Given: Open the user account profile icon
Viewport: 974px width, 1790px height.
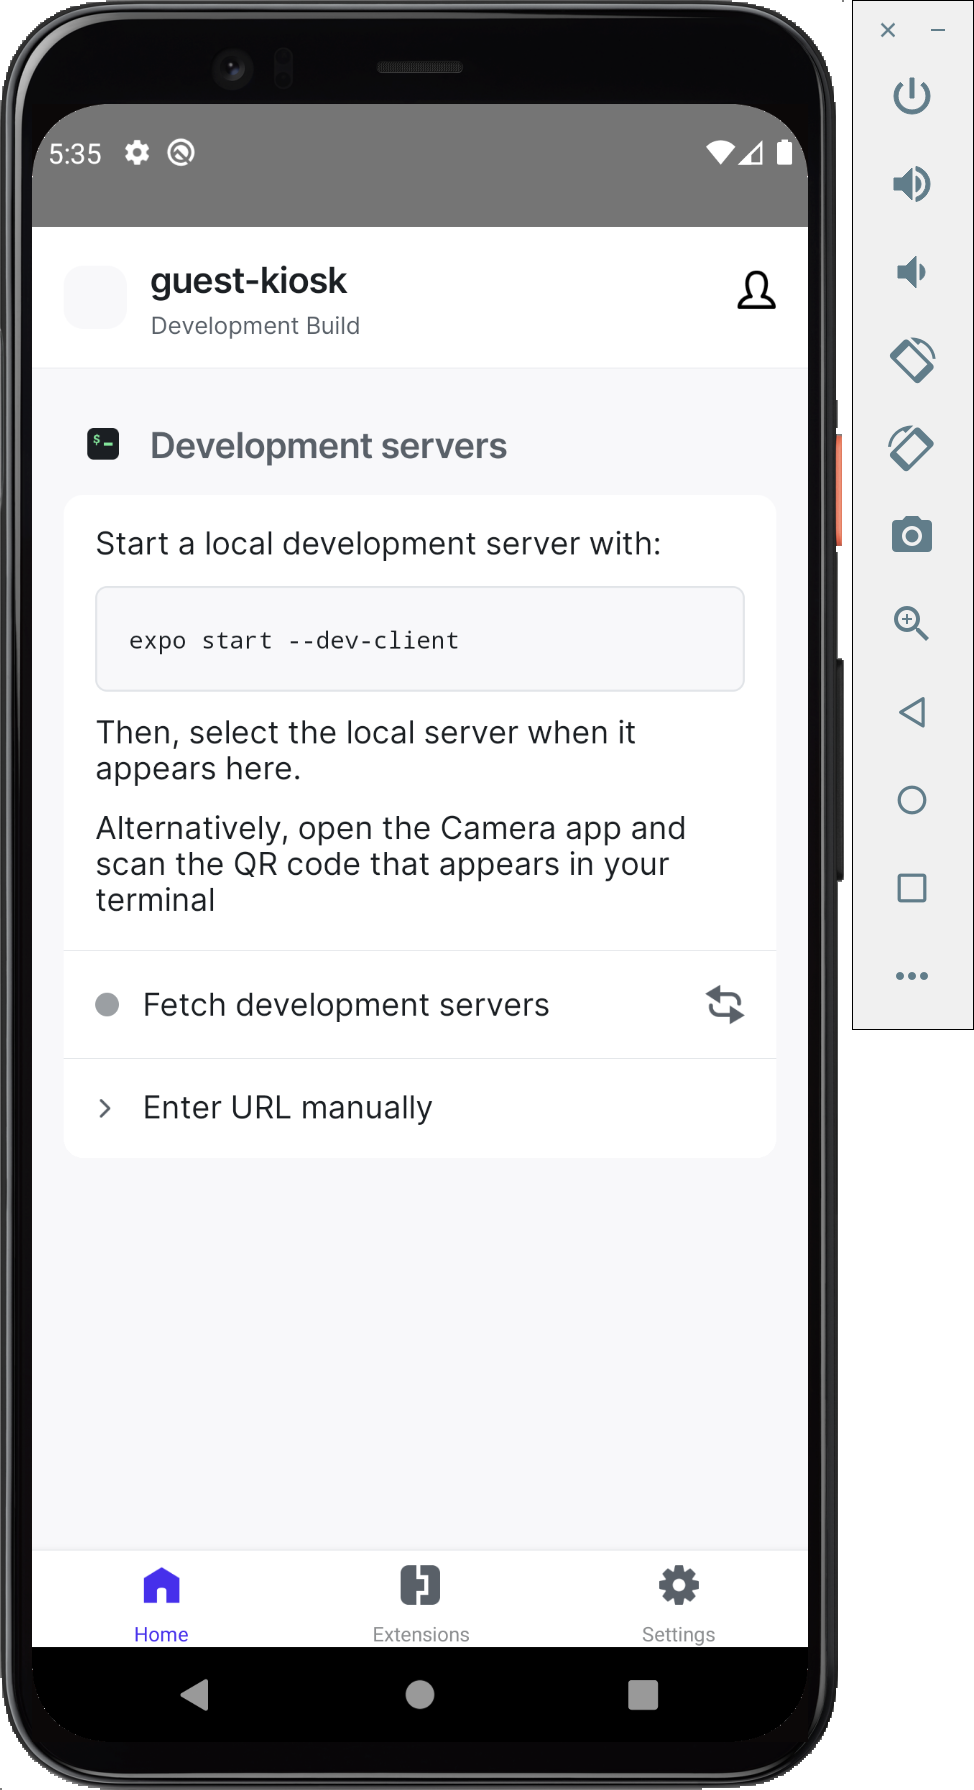Looking at the screenshot, I should coord(756,291).
